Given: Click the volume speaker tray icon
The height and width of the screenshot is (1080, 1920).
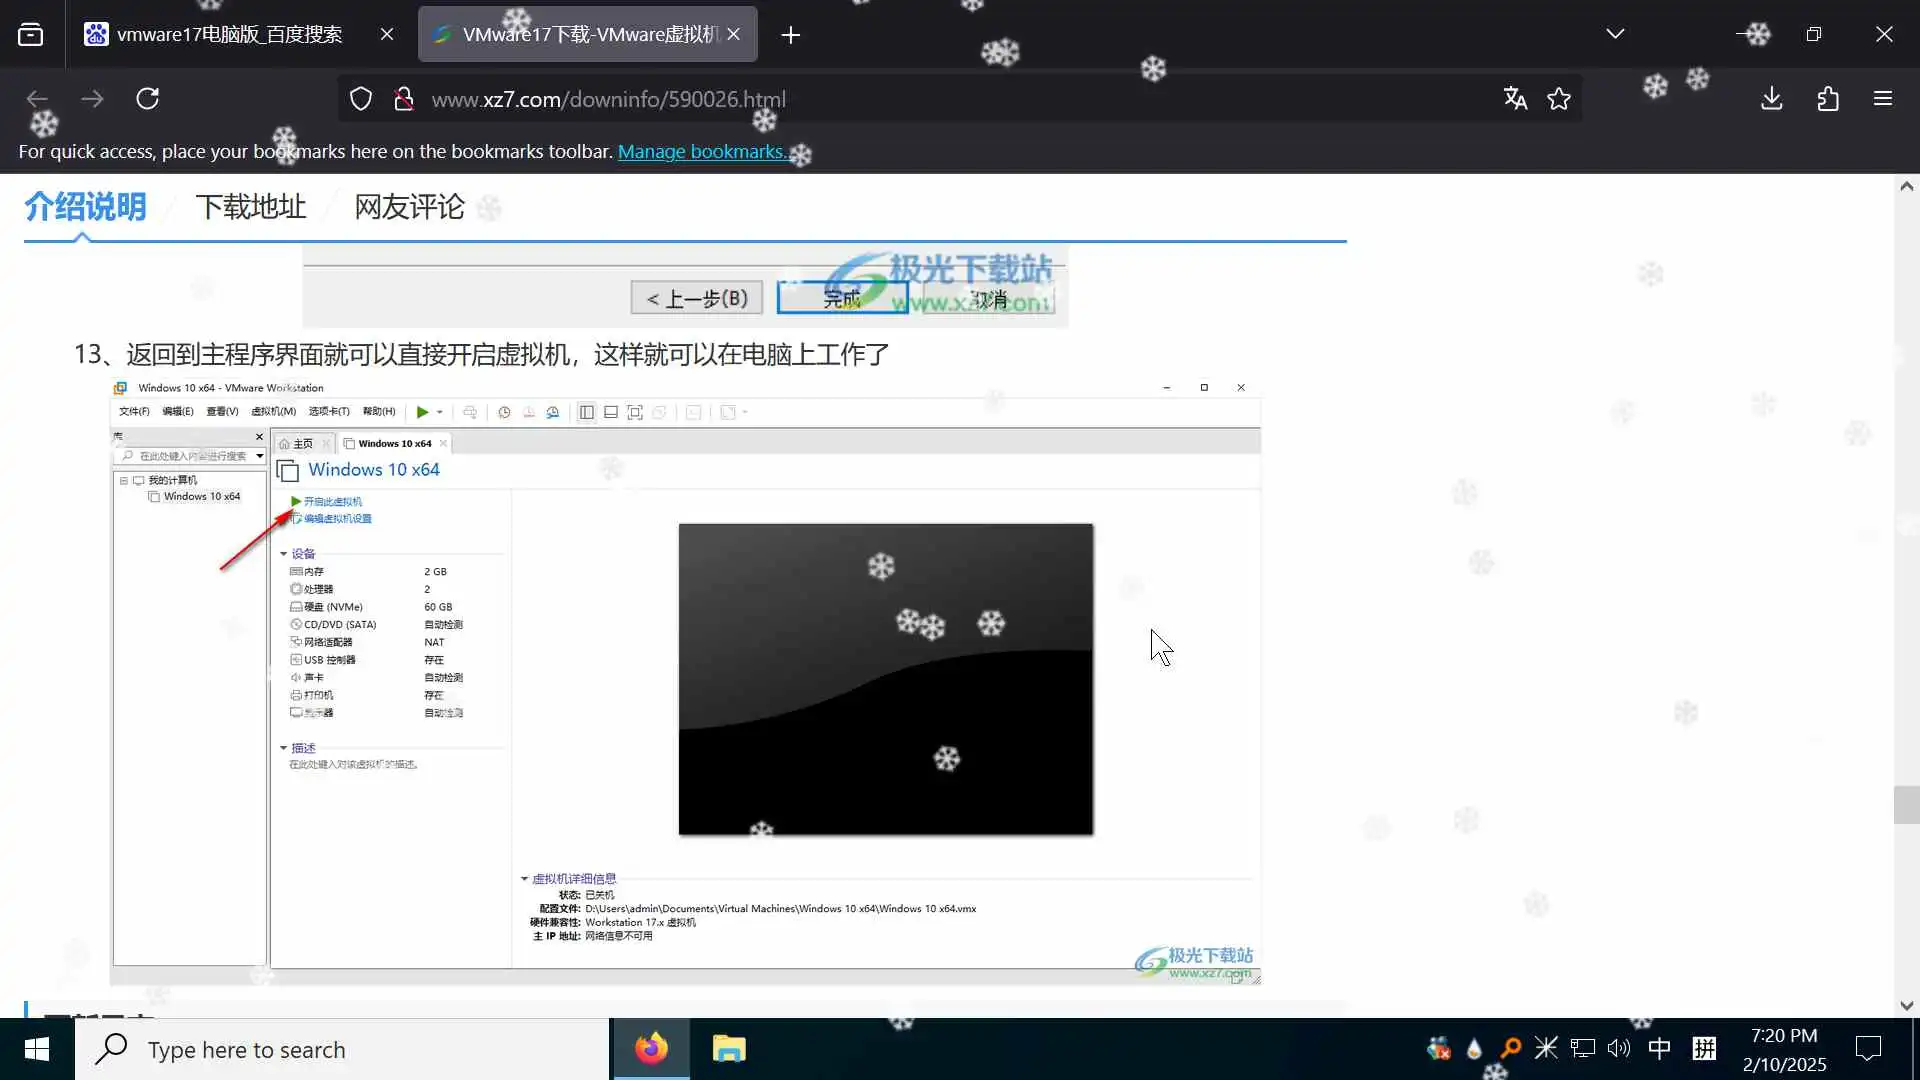Looking at the screenshot, I should coord(1619,1048).
